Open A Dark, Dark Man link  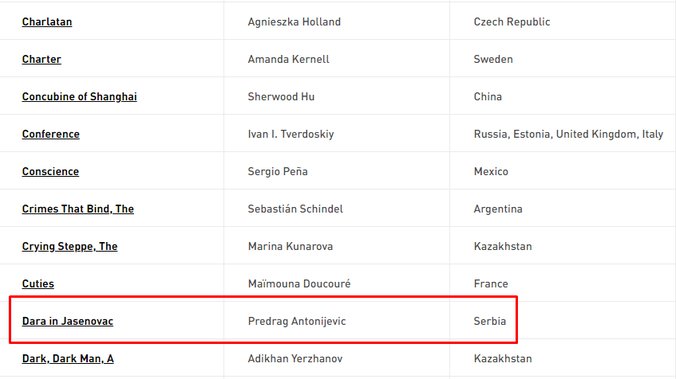[x=68, y=359]
